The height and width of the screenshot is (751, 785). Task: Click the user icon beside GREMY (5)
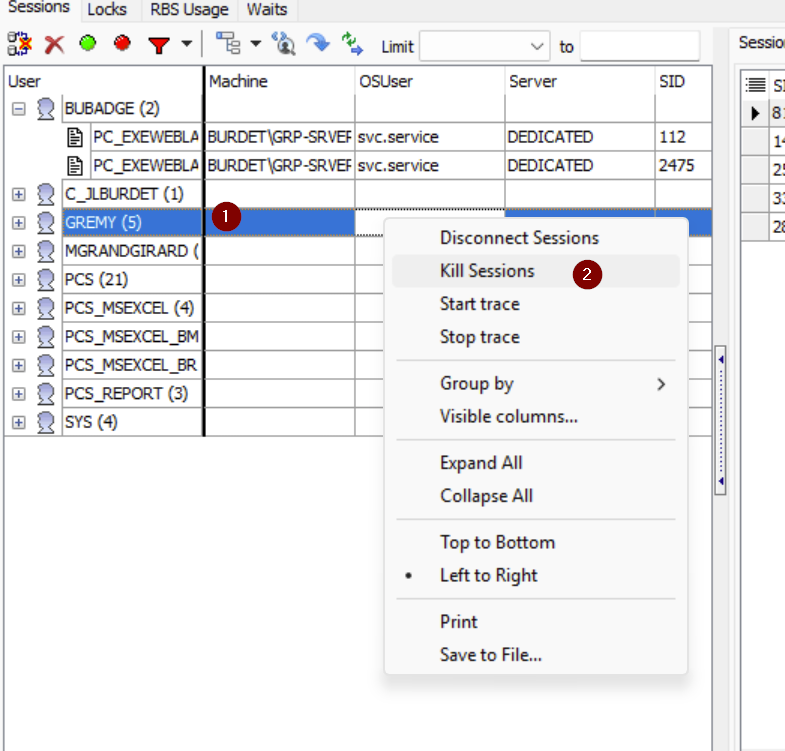(x=46, y=223)
